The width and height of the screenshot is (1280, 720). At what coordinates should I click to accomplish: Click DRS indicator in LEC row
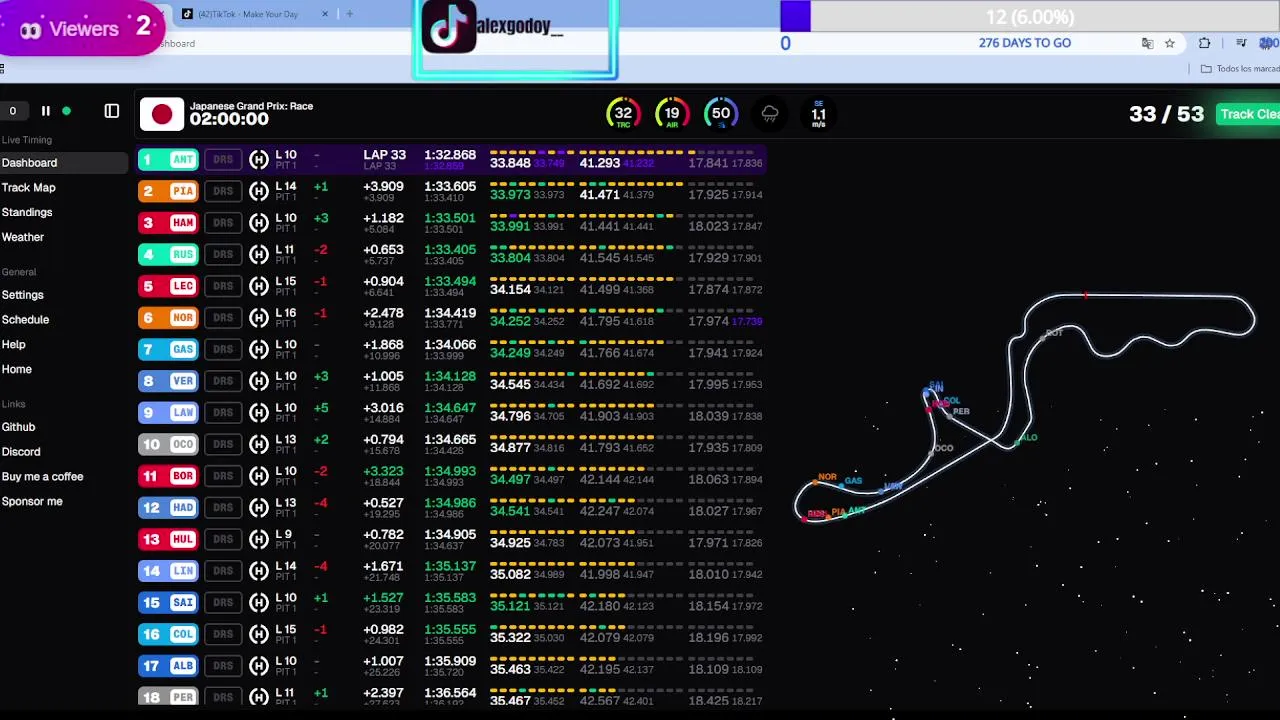(x=223, y=286)
